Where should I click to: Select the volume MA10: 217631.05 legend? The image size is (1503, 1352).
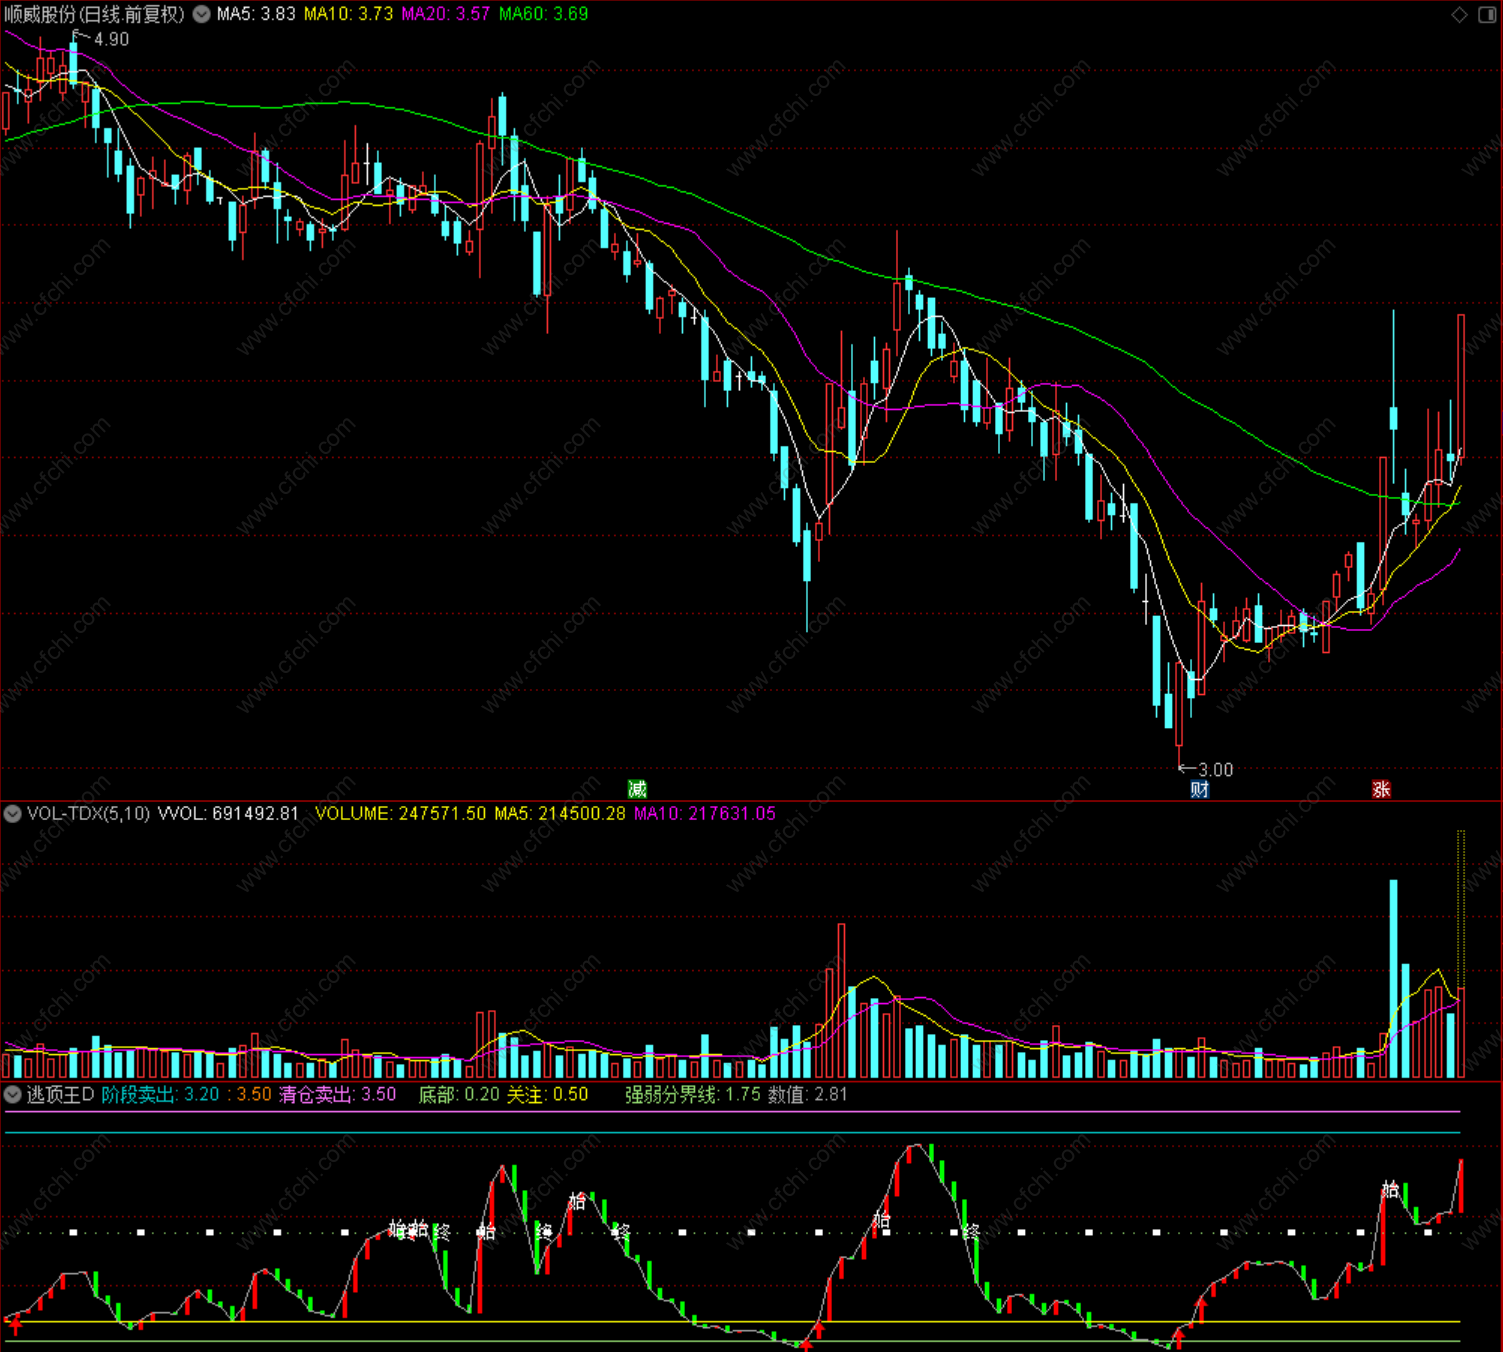(705, 814)
